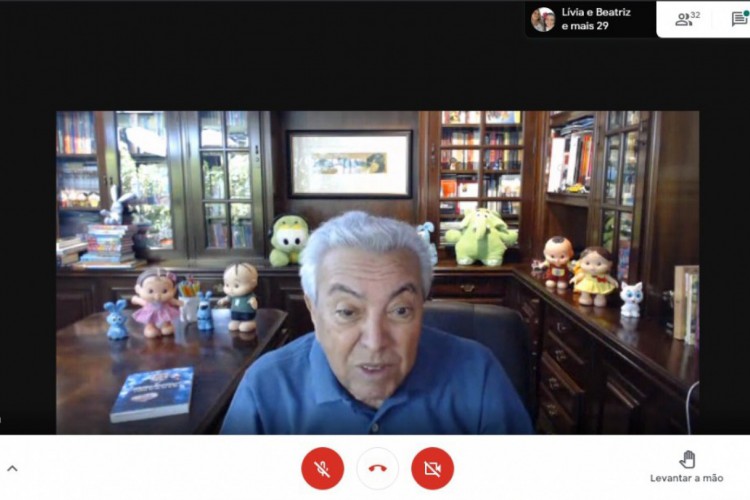Expand the chevron arrow at bottom left

pyautogui.click(x=12, y=468)
